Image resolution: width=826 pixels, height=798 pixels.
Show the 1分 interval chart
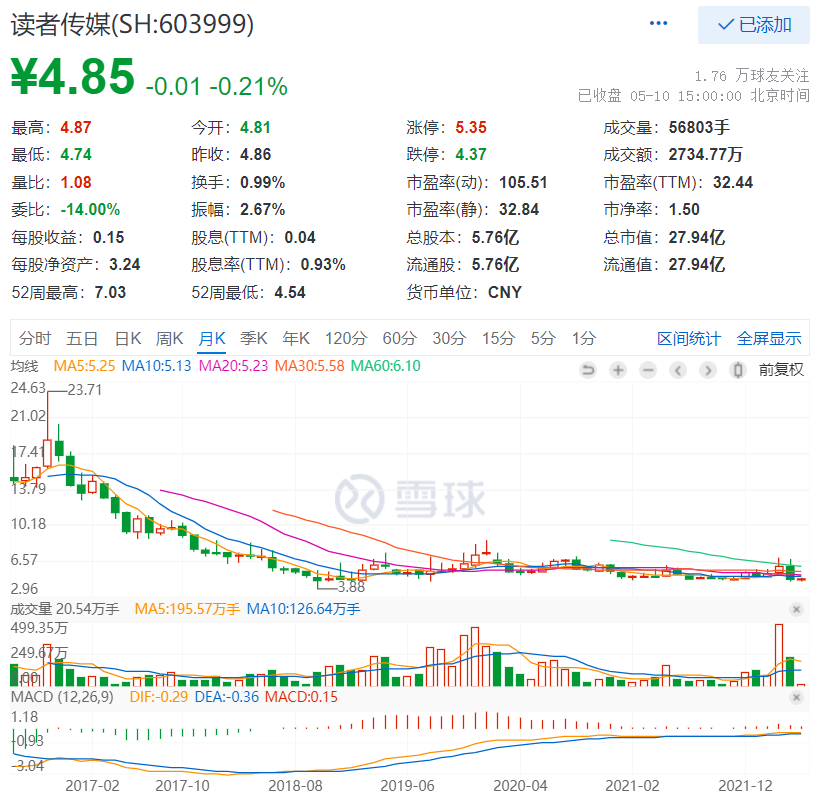point(584,339)
